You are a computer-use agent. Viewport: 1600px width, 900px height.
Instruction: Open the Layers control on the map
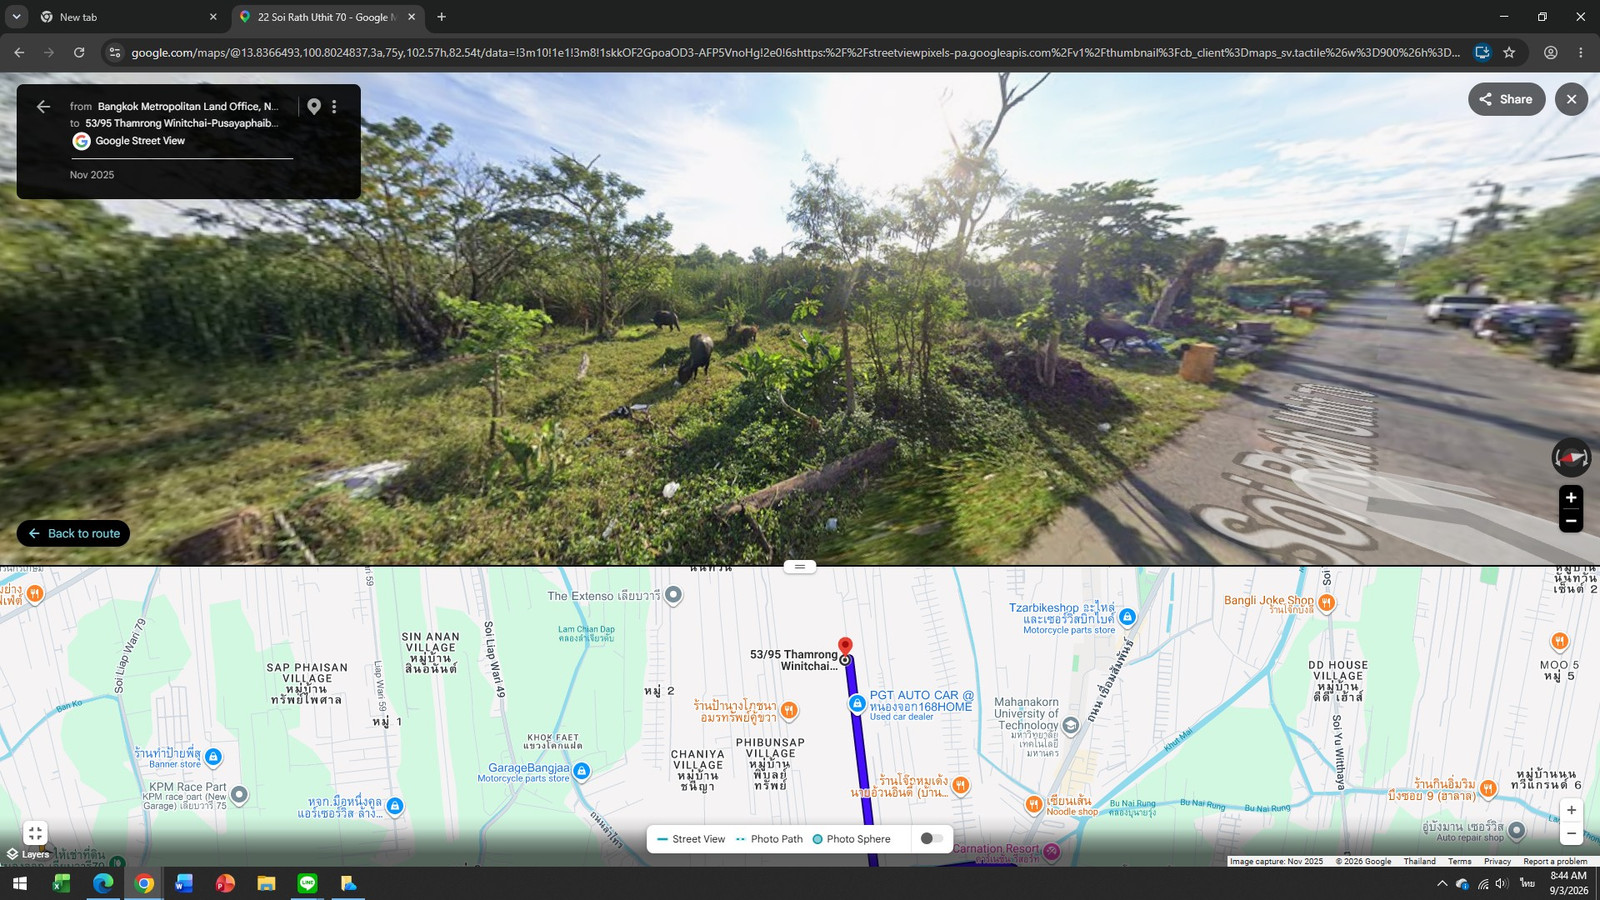(x=28, y=854)
